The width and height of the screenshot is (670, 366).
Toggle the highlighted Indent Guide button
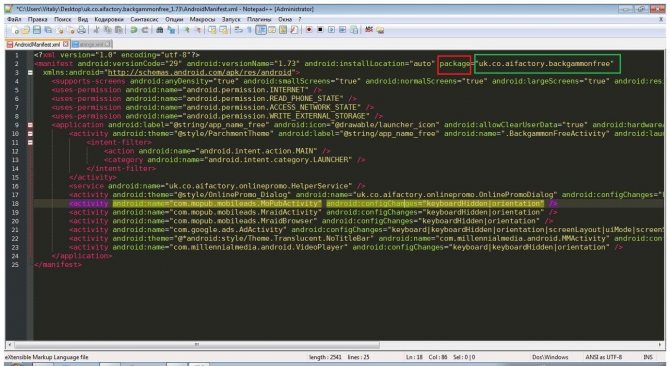pos(261,30)
